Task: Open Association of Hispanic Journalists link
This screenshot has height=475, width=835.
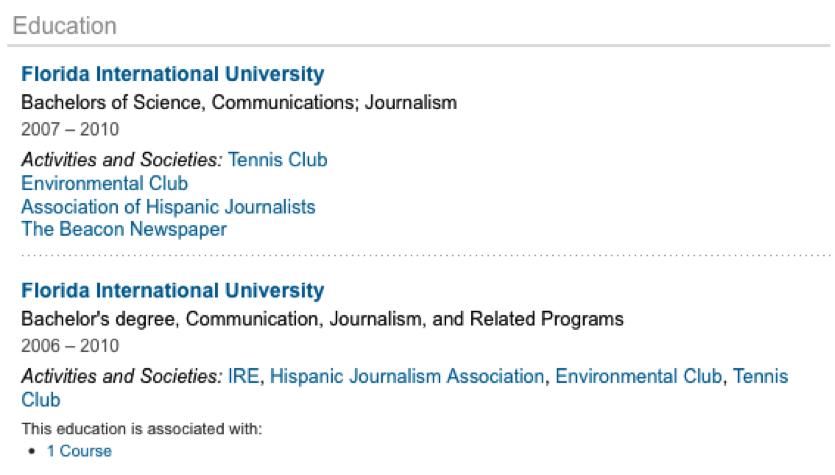Action: [x=168, y=207]
